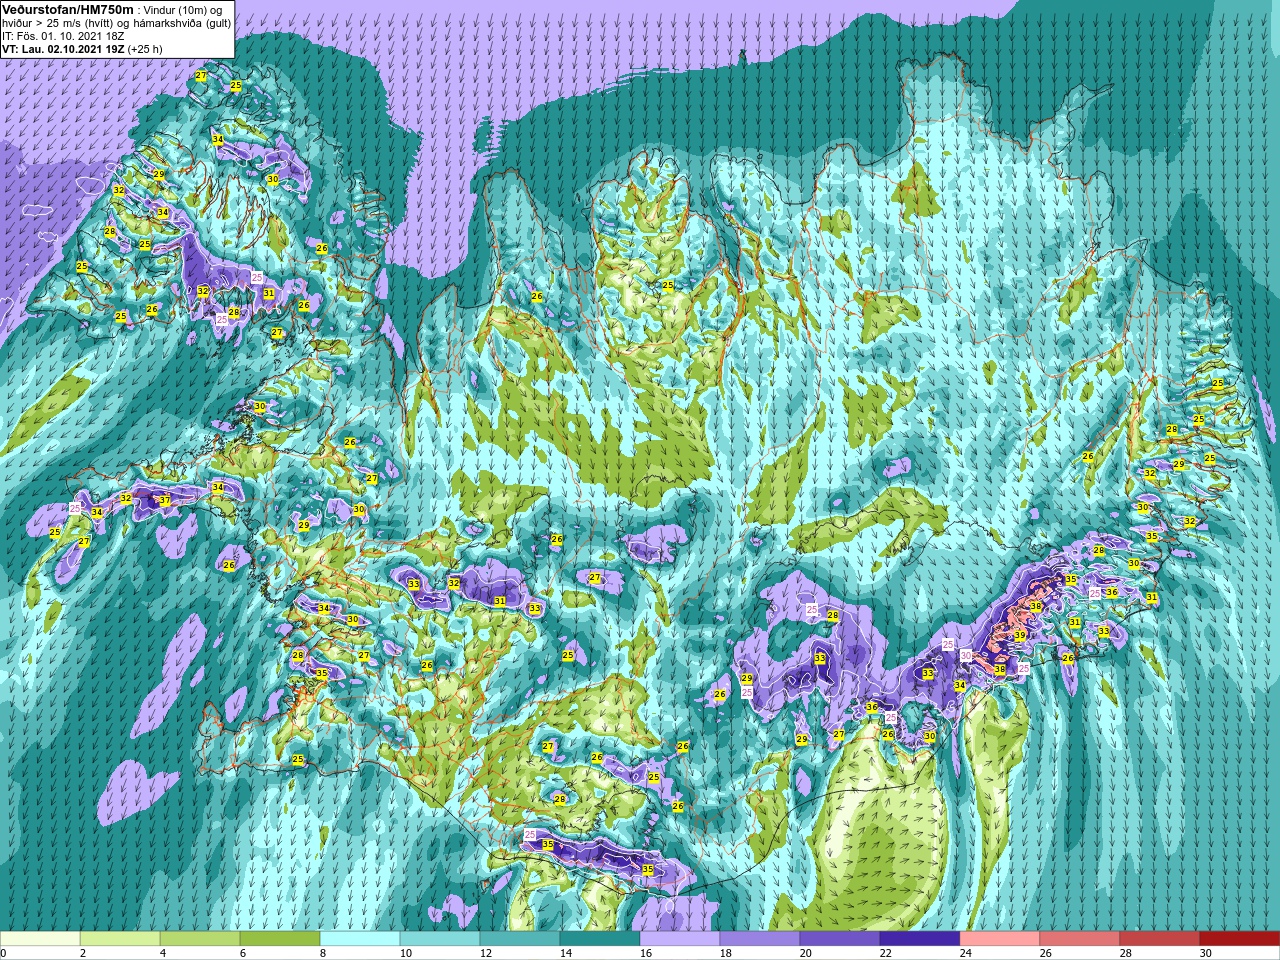Pick the 12–14 m/s legend color swatch
This screenshot has height=960, width=1280.
pyautogui.click(x=520, y=939)
